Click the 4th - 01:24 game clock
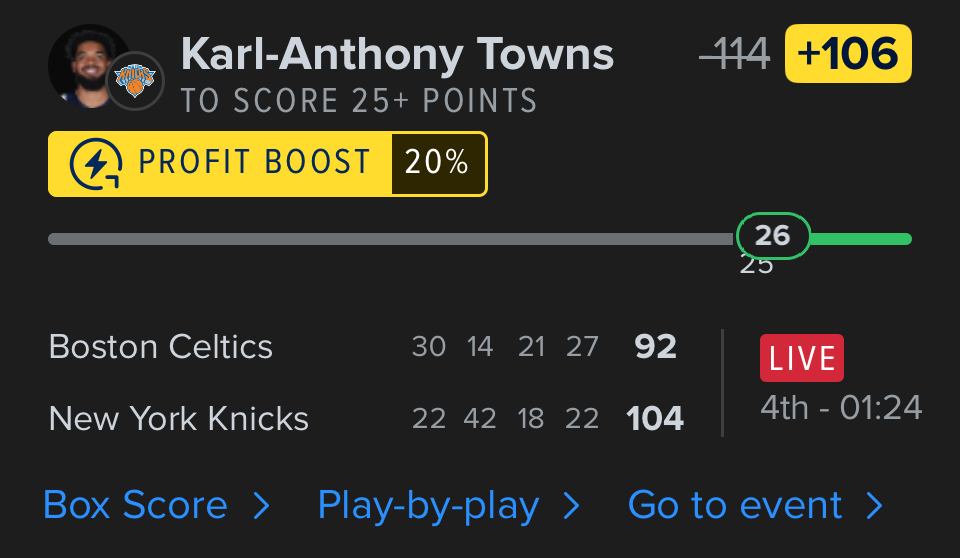This screenshot has height=558, width=960. click(841, 408)
